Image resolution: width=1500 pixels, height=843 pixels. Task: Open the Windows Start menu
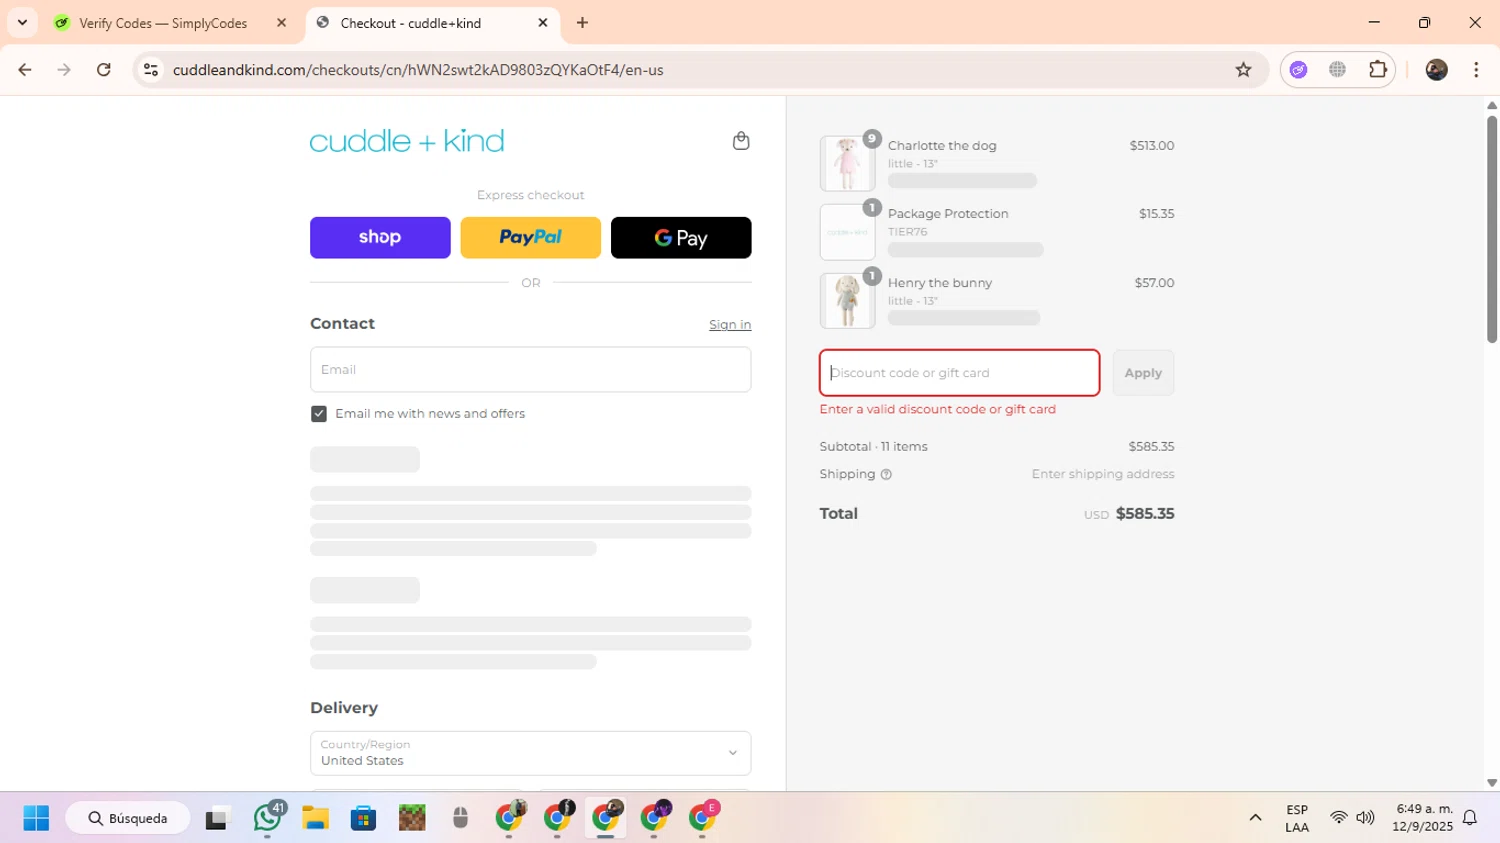36,818
